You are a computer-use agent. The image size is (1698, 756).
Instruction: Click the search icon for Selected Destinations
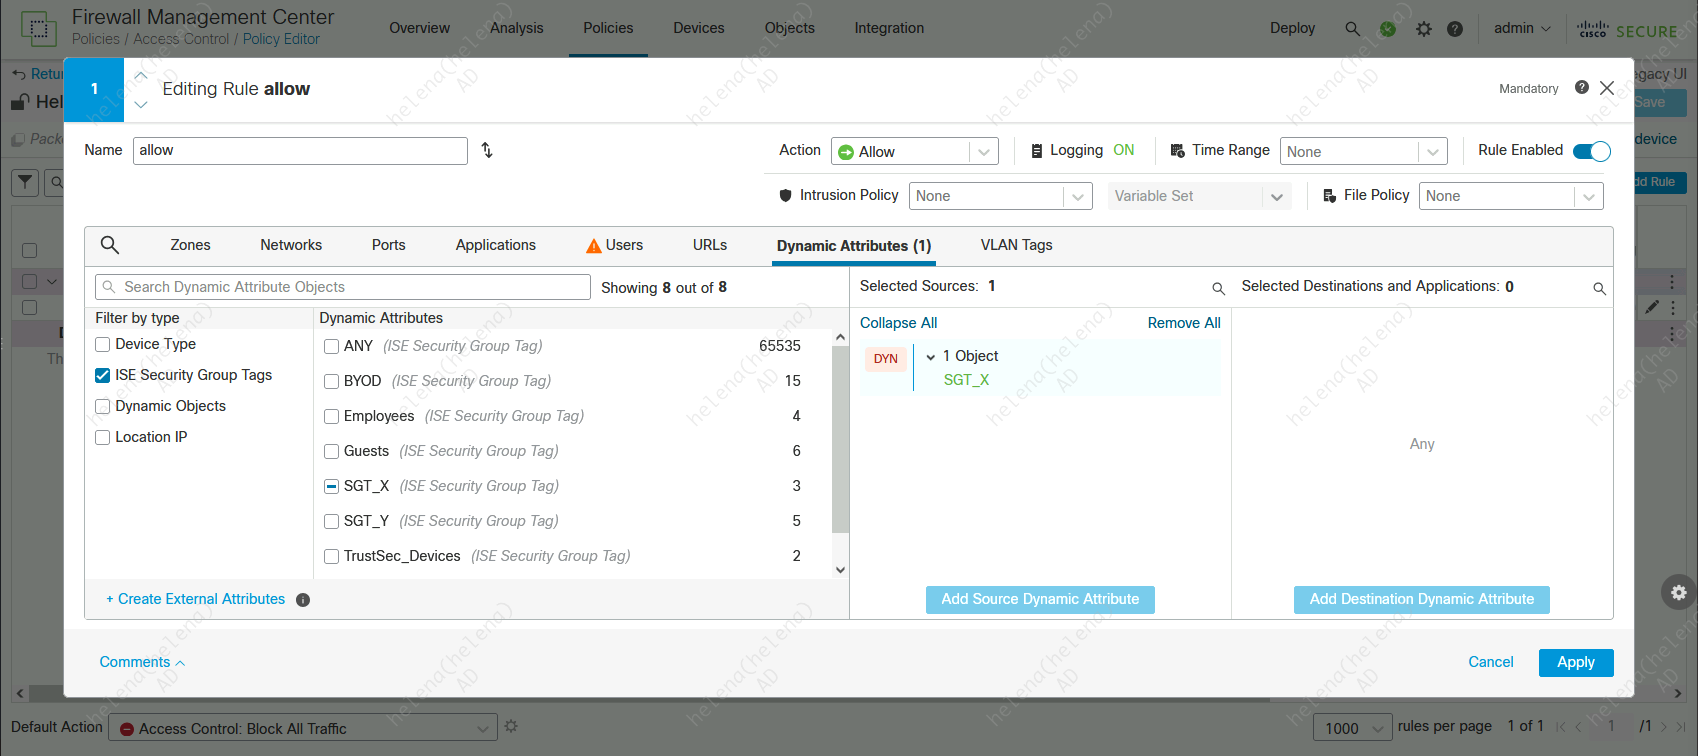[1599, 288]
